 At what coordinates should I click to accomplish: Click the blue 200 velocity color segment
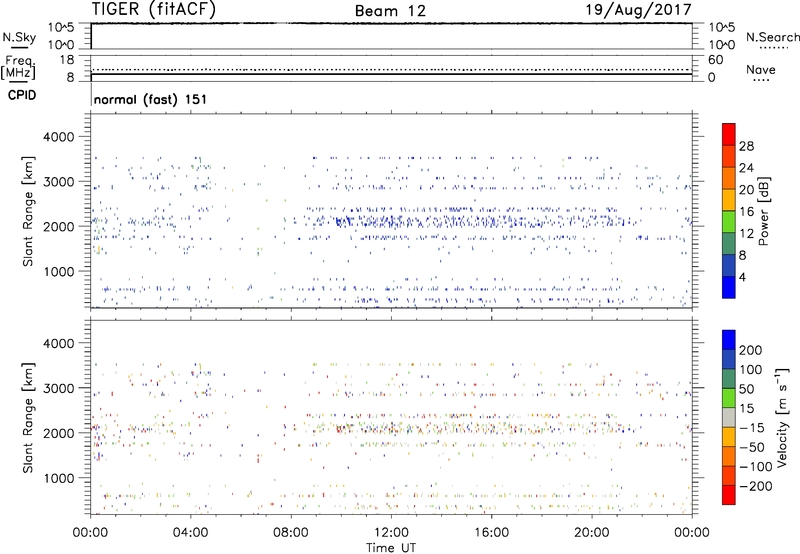coord(729,340)
